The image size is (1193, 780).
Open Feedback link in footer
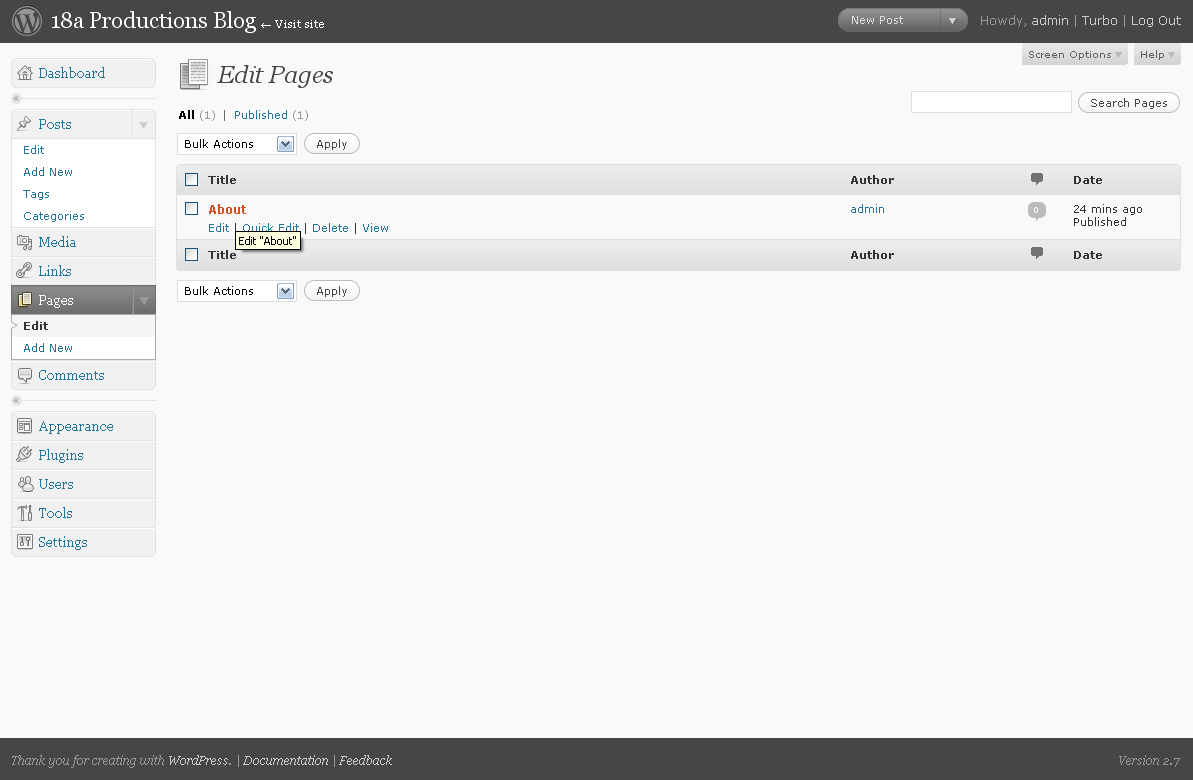[x=365, y=760]
